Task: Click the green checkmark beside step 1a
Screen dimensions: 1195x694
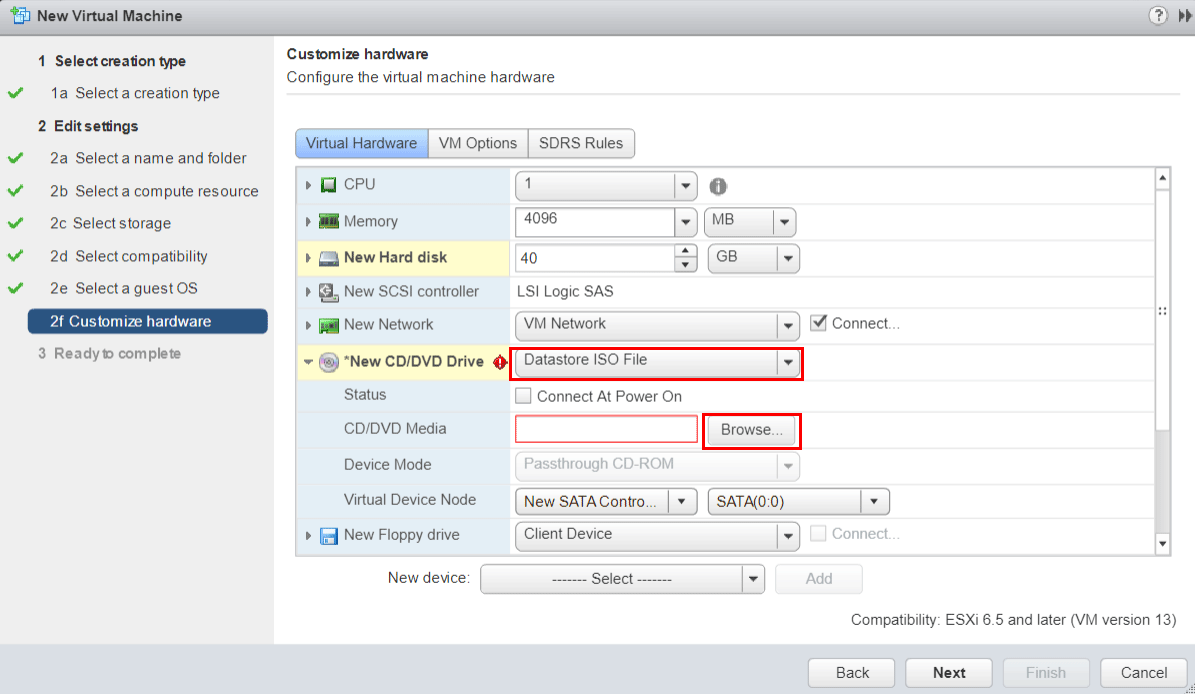Action: point(16,93)
